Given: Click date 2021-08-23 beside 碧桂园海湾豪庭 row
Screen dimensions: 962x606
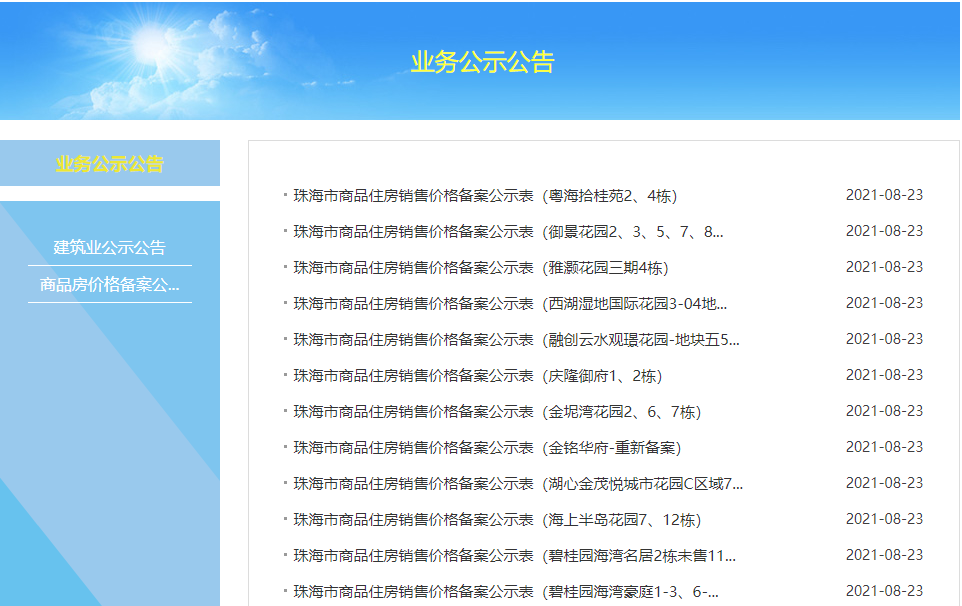Looking at the screenshot, I should pos(884,591).
